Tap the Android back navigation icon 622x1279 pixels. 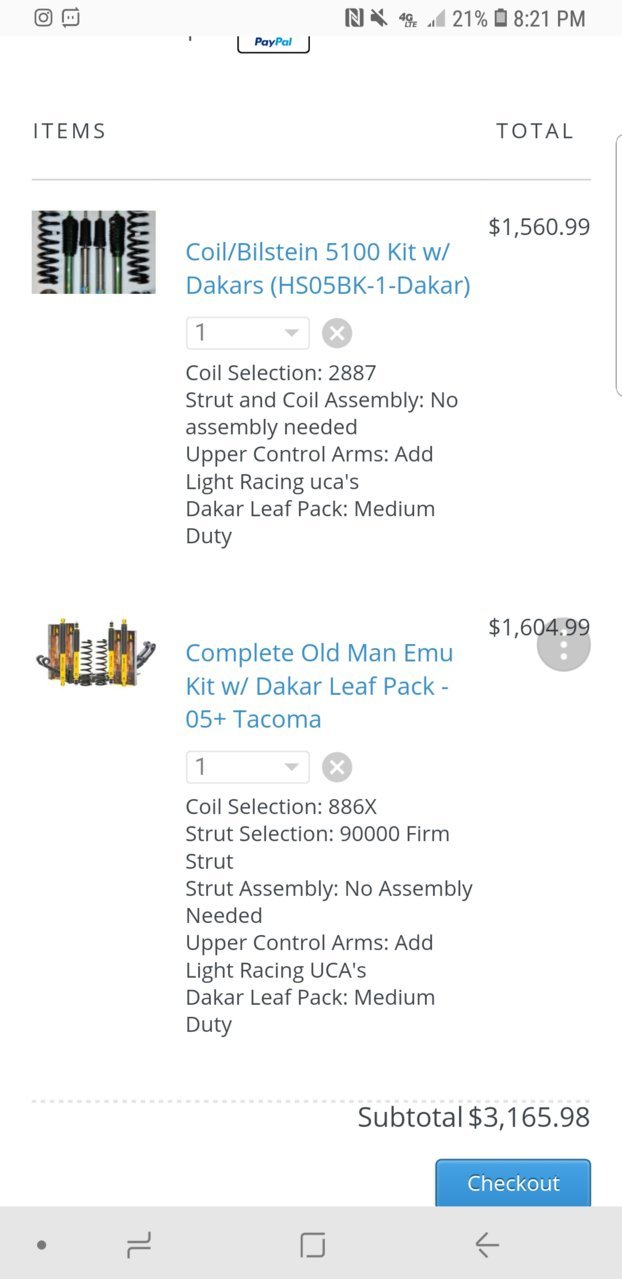tap(487, 1245)
